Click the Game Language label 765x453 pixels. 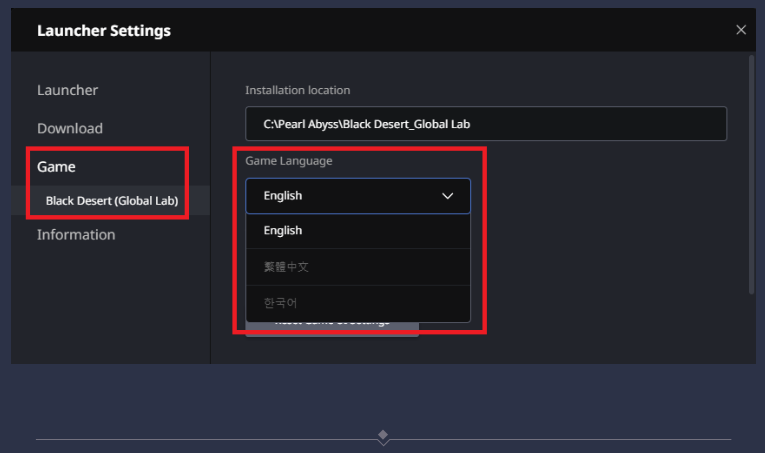pyautogui.click(x=289, y=161)
